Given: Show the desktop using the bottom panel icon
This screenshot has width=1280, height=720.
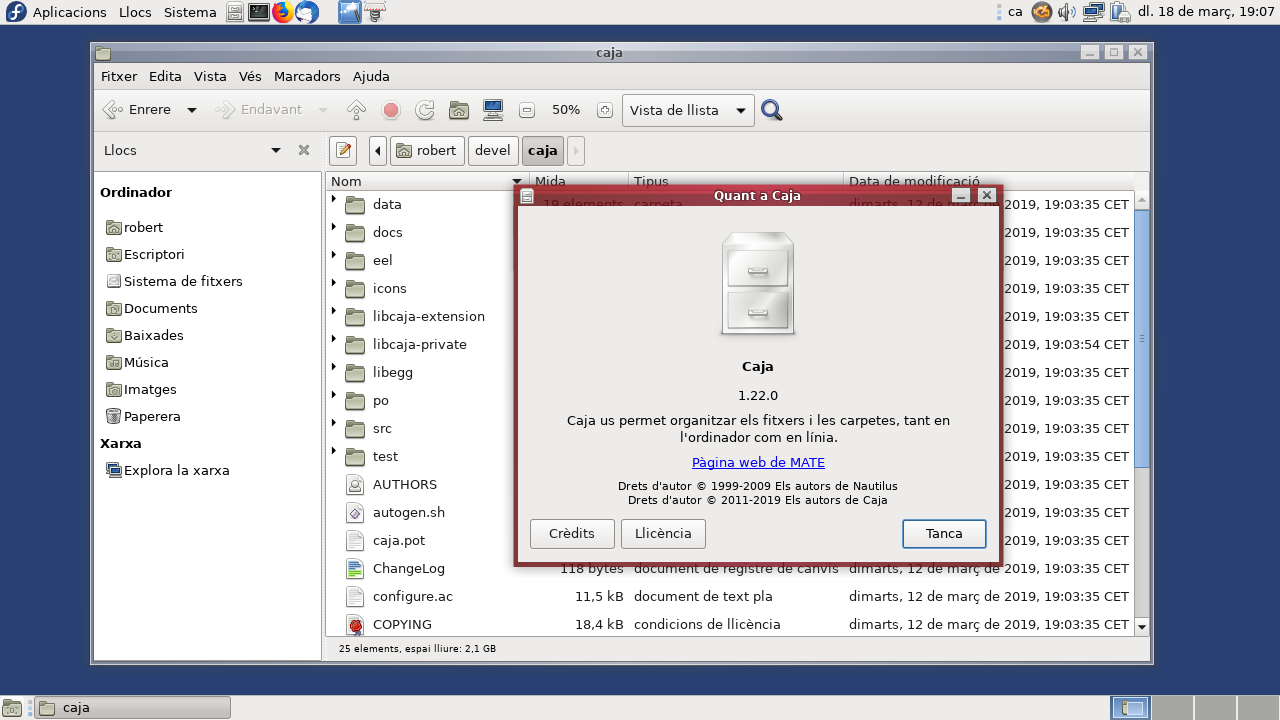Looking at the screenshot, I should (x=12, y=708).
